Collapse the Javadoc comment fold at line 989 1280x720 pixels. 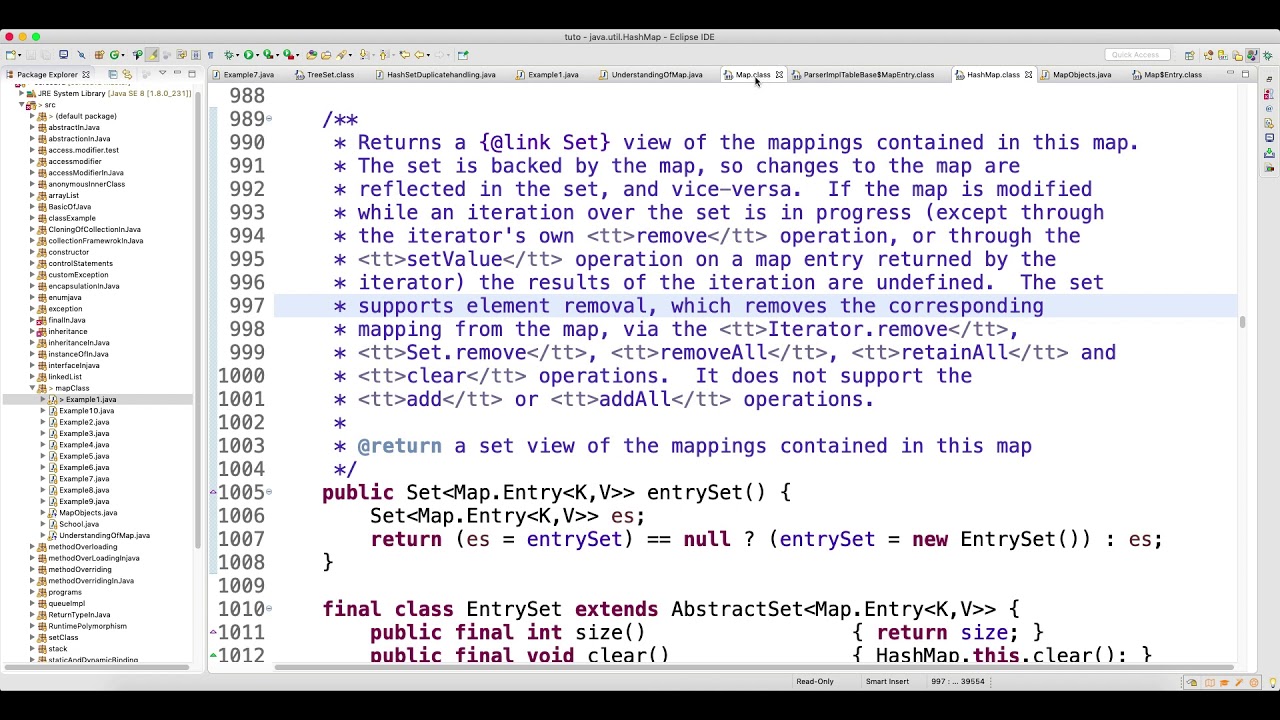point(269,119)
